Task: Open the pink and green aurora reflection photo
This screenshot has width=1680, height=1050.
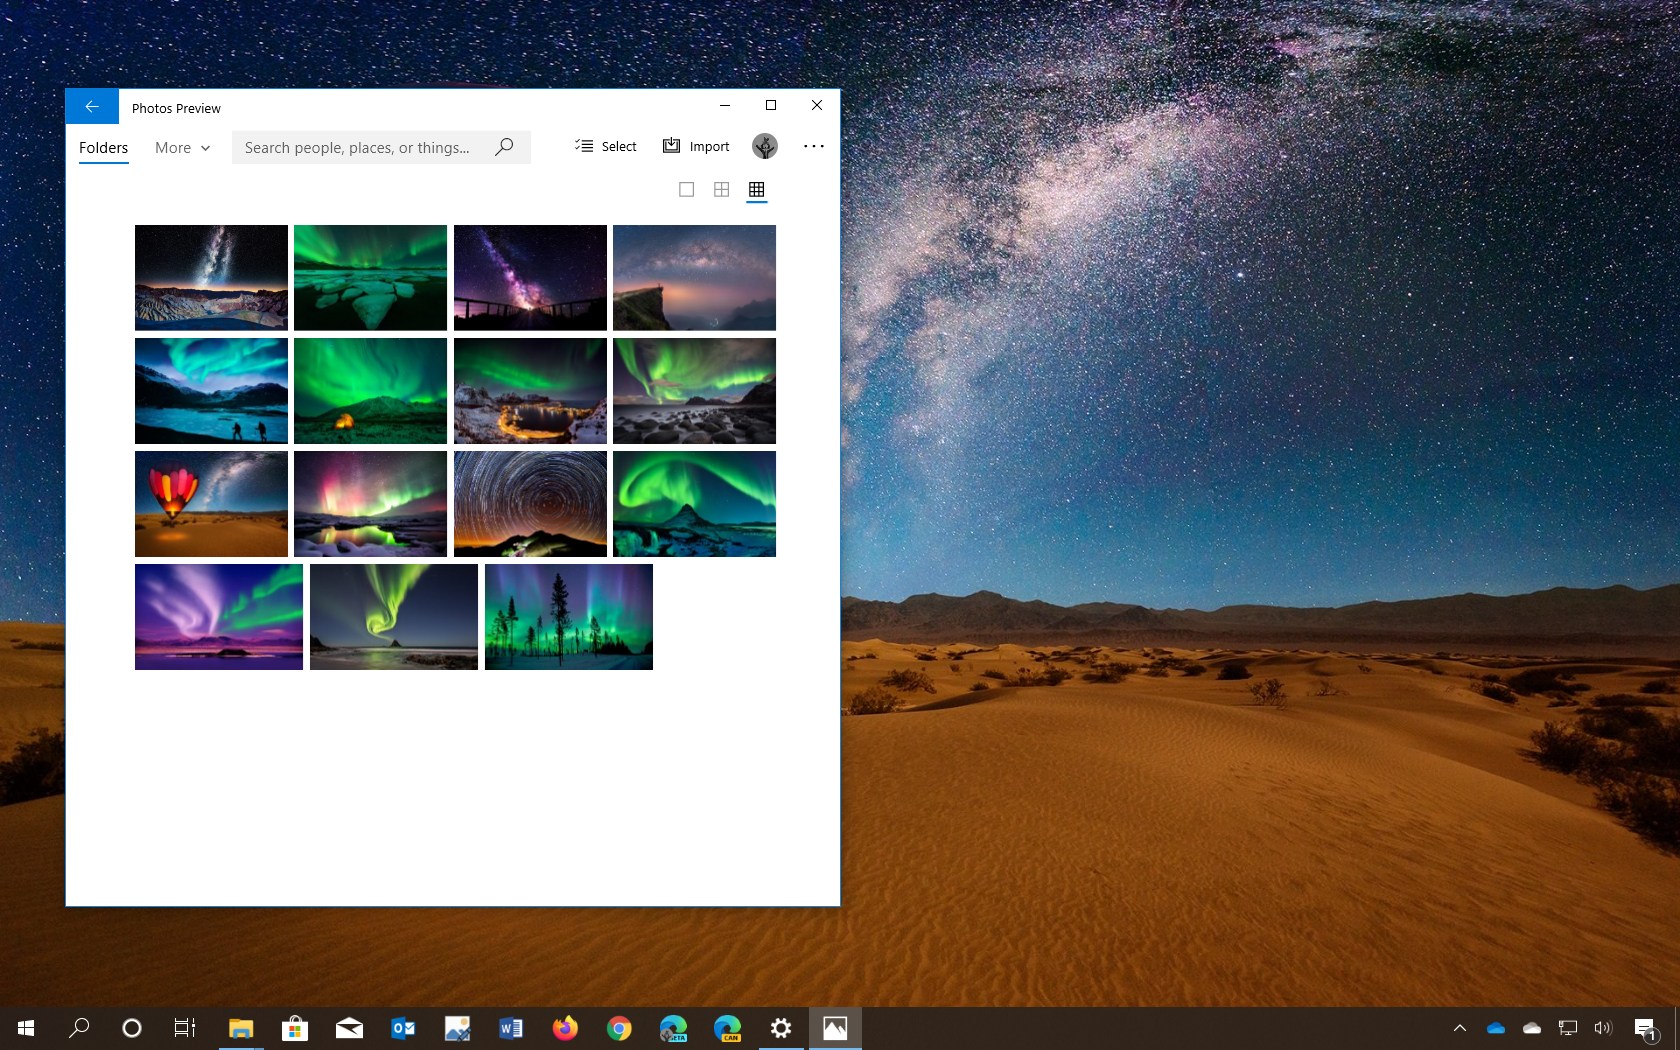Action: 370,504
